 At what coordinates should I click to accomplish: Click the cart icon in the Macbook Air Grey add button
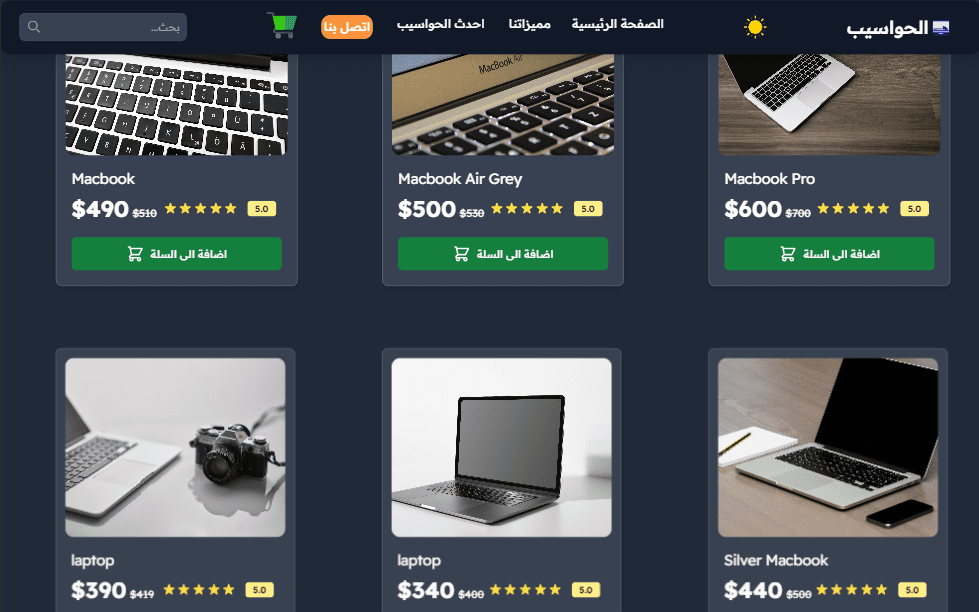pyautogui.click(x=461, y=254)
